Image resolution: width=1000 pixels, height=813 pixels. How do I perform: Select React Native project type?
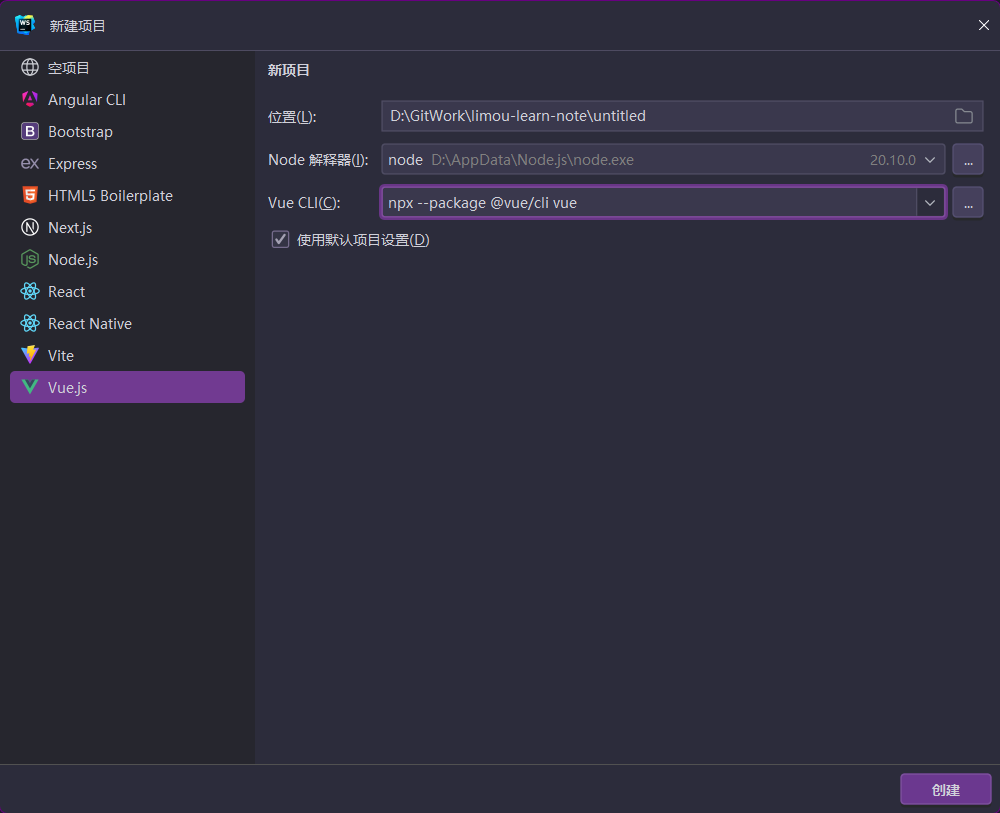[90, 324]
